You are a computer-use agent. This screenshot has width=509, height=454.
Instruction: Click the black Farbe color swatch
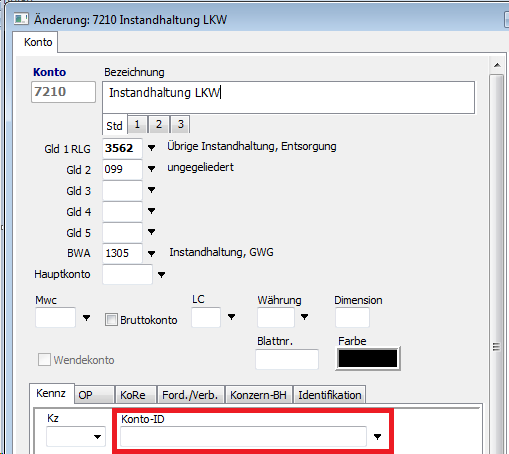[368, 358]
